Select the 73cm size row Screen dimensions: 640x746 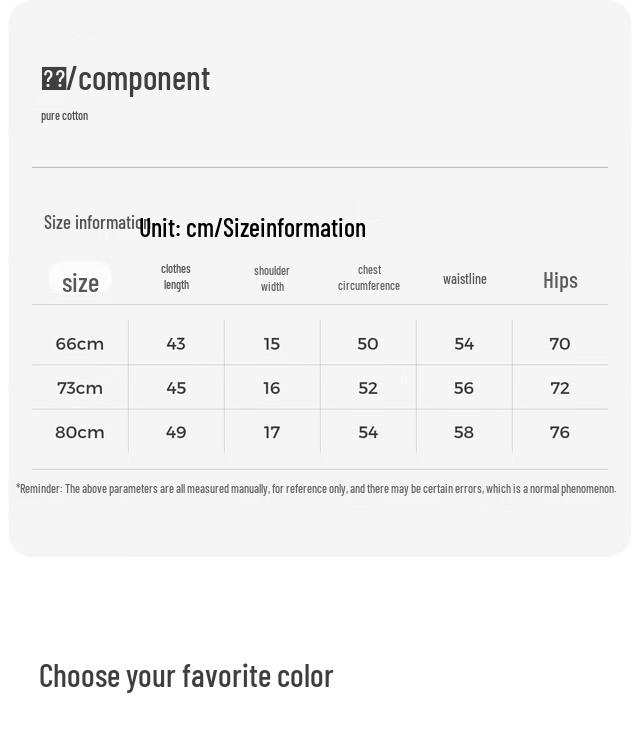(320, 388)
